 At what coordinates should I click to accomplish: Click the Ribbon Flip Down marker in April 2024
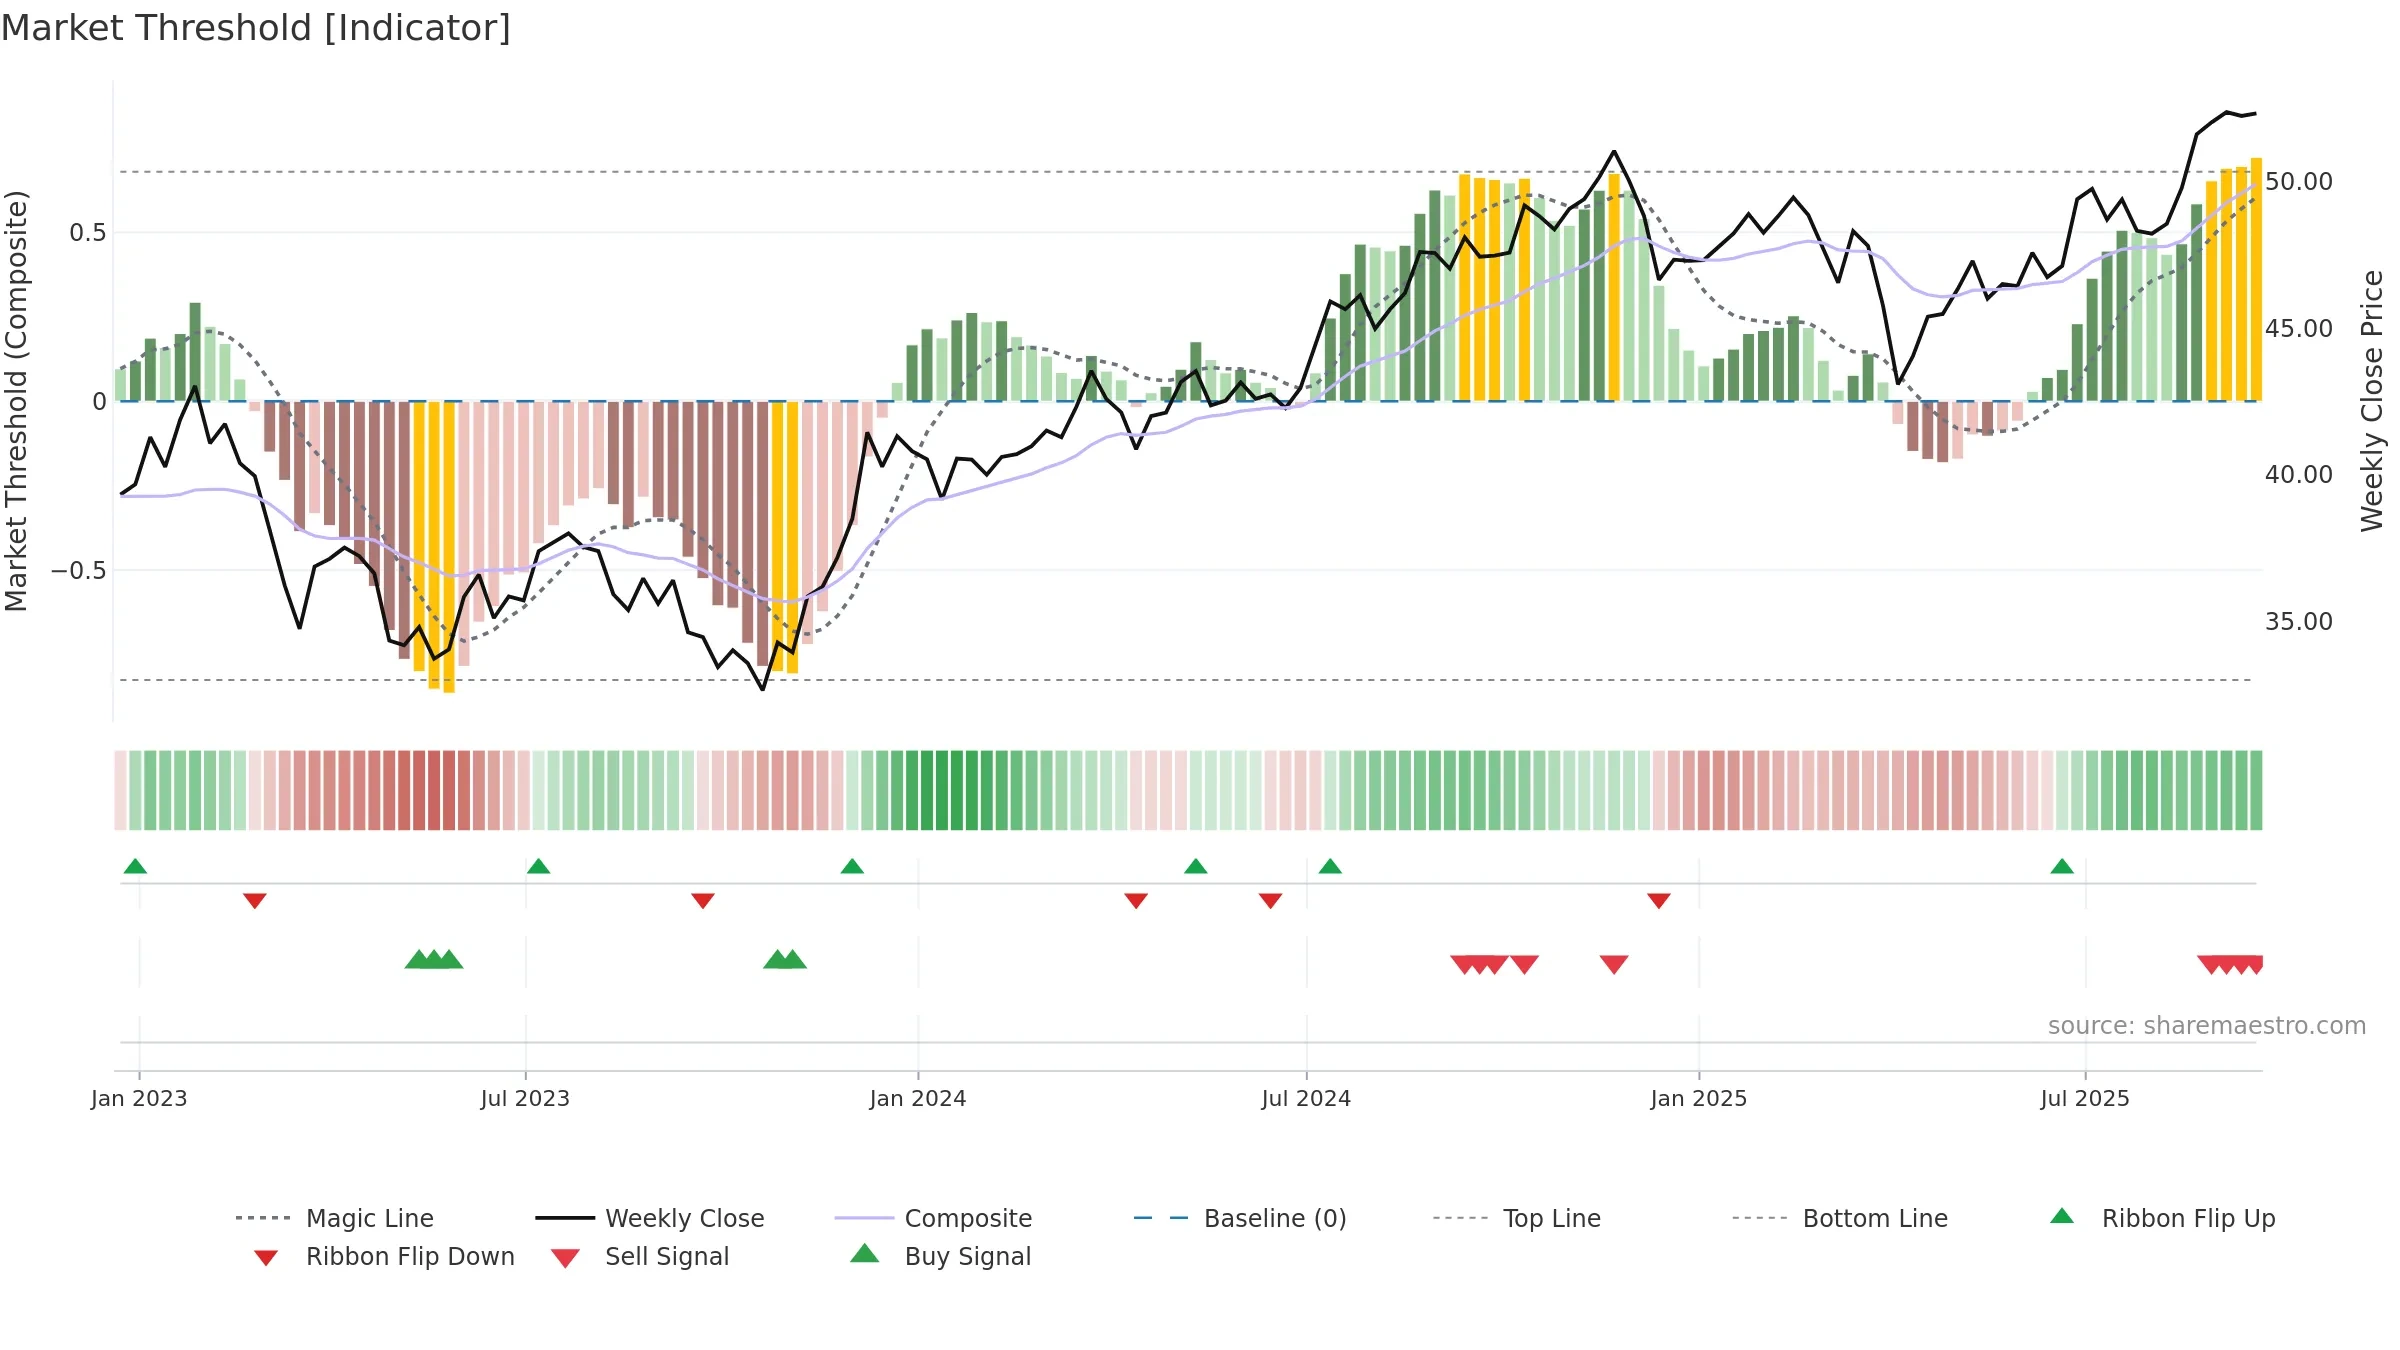pos(1136,901)
